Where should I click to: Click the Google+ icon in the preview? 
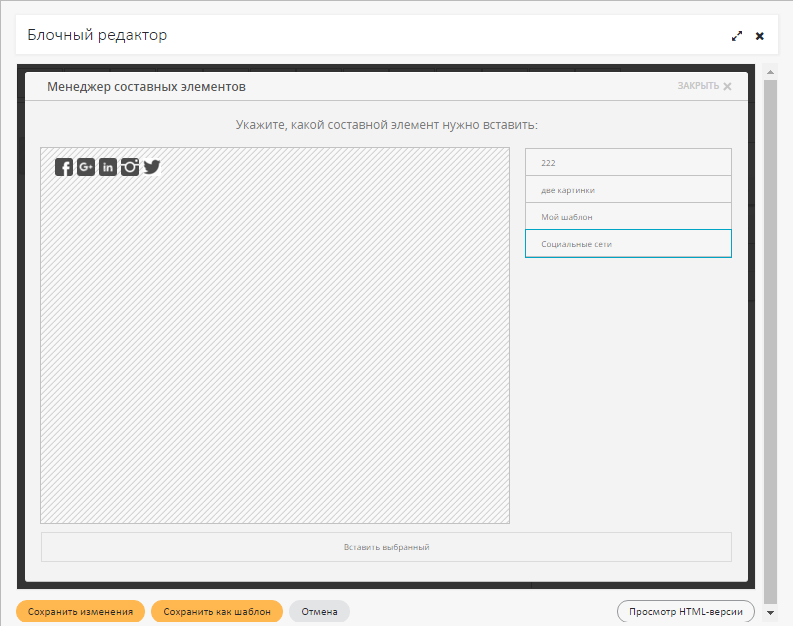coord(86,167)
